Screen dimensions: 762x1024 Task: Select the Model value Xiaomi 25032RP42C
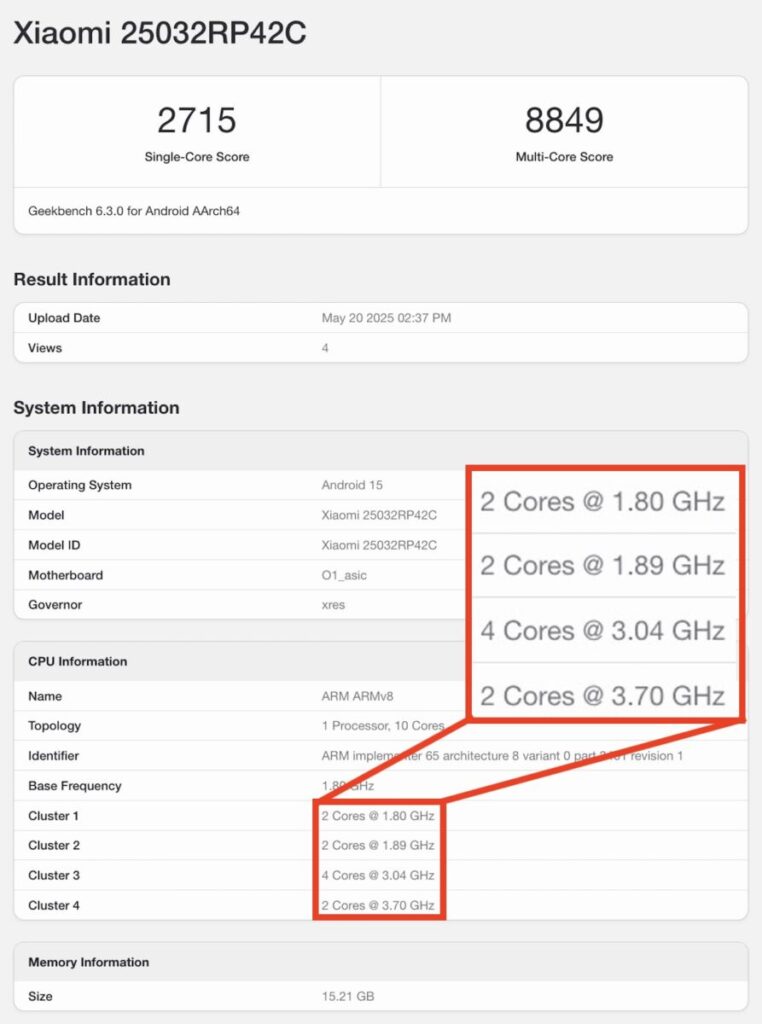pyautogui.click(x=379, y=515)
